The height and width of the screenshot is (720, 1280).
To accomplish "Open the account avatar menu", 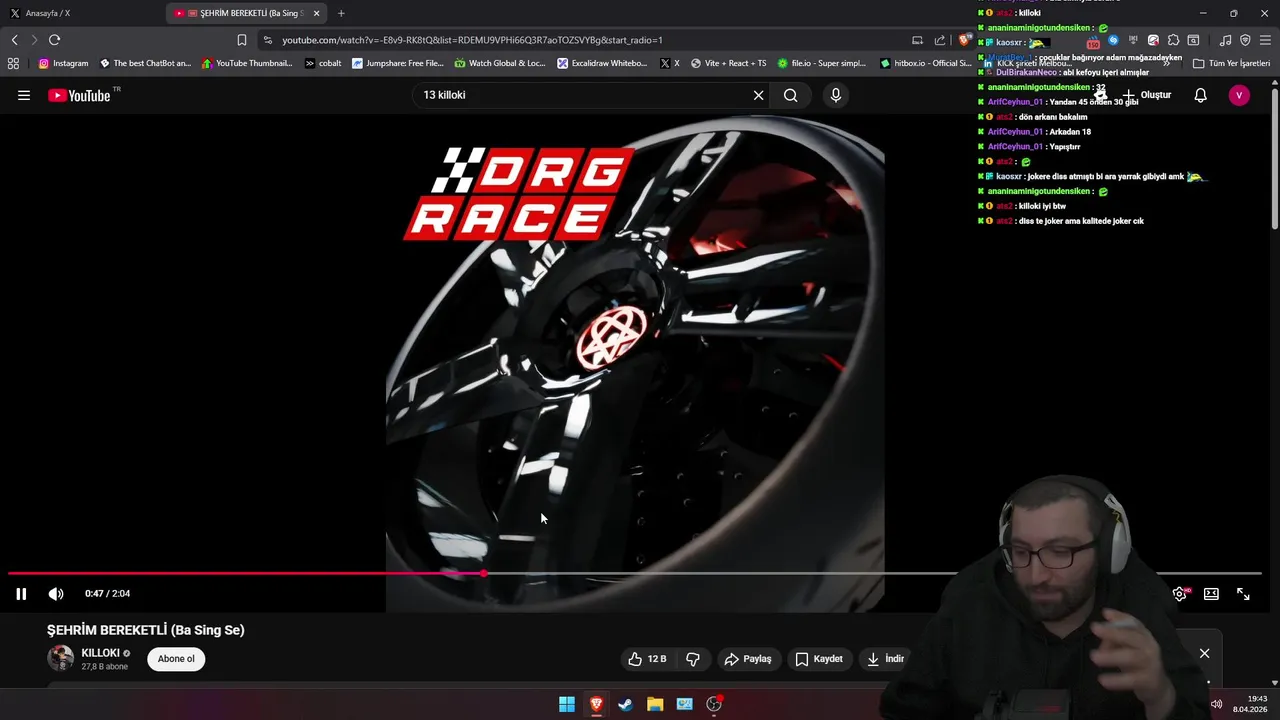I will [1239, 95].
